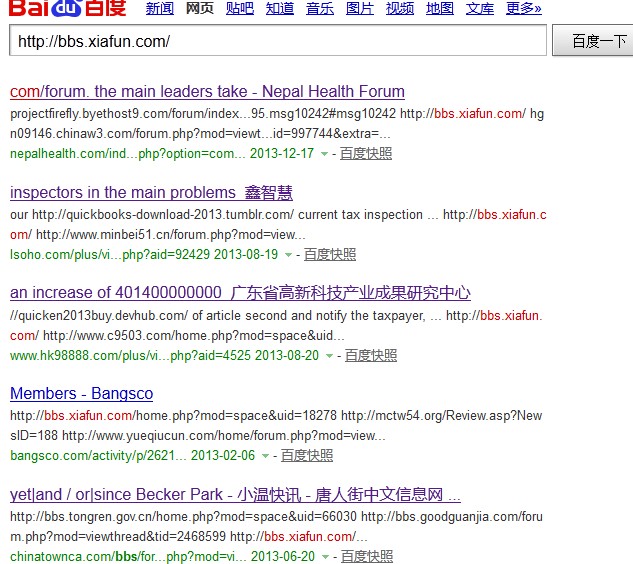
Task: Expand the 更多» menu link
Action: 524,8
